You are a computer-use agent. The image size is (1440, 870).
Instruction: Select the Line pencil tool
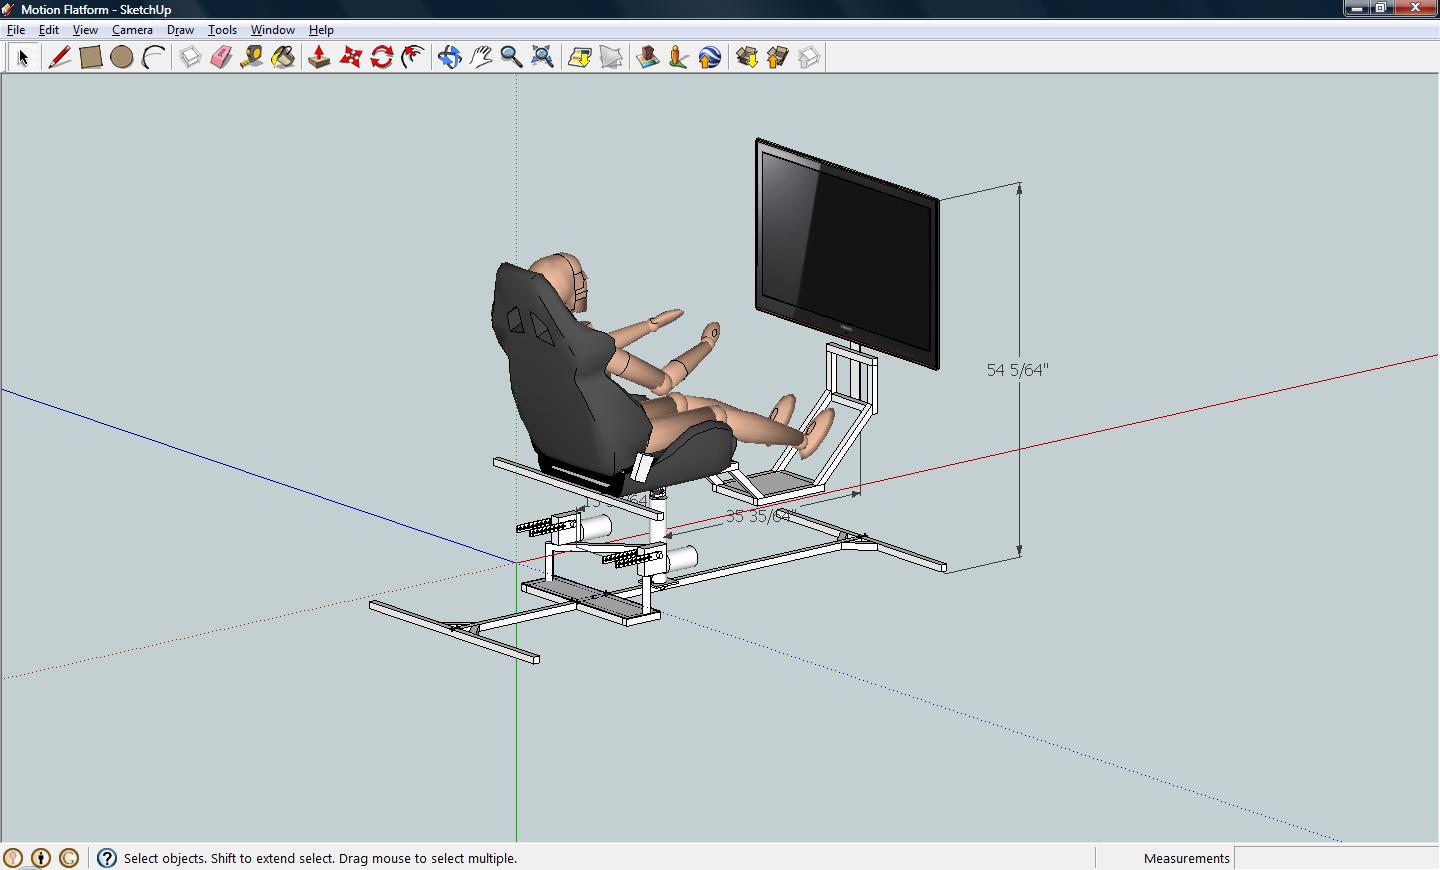[59, 57]
